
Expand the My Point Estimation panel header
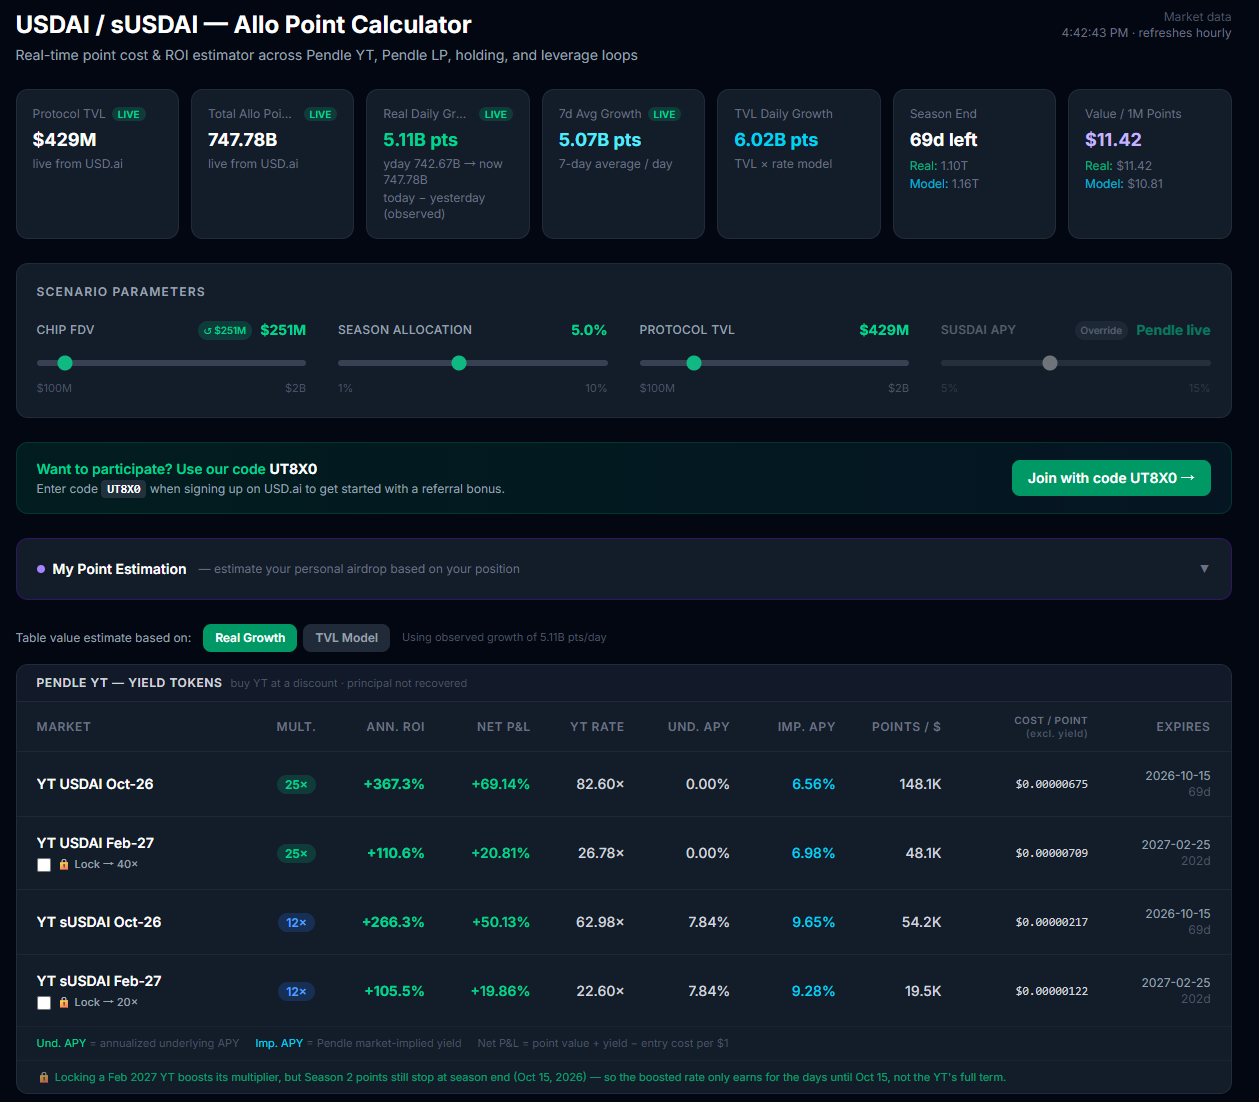tap(623, 569)
